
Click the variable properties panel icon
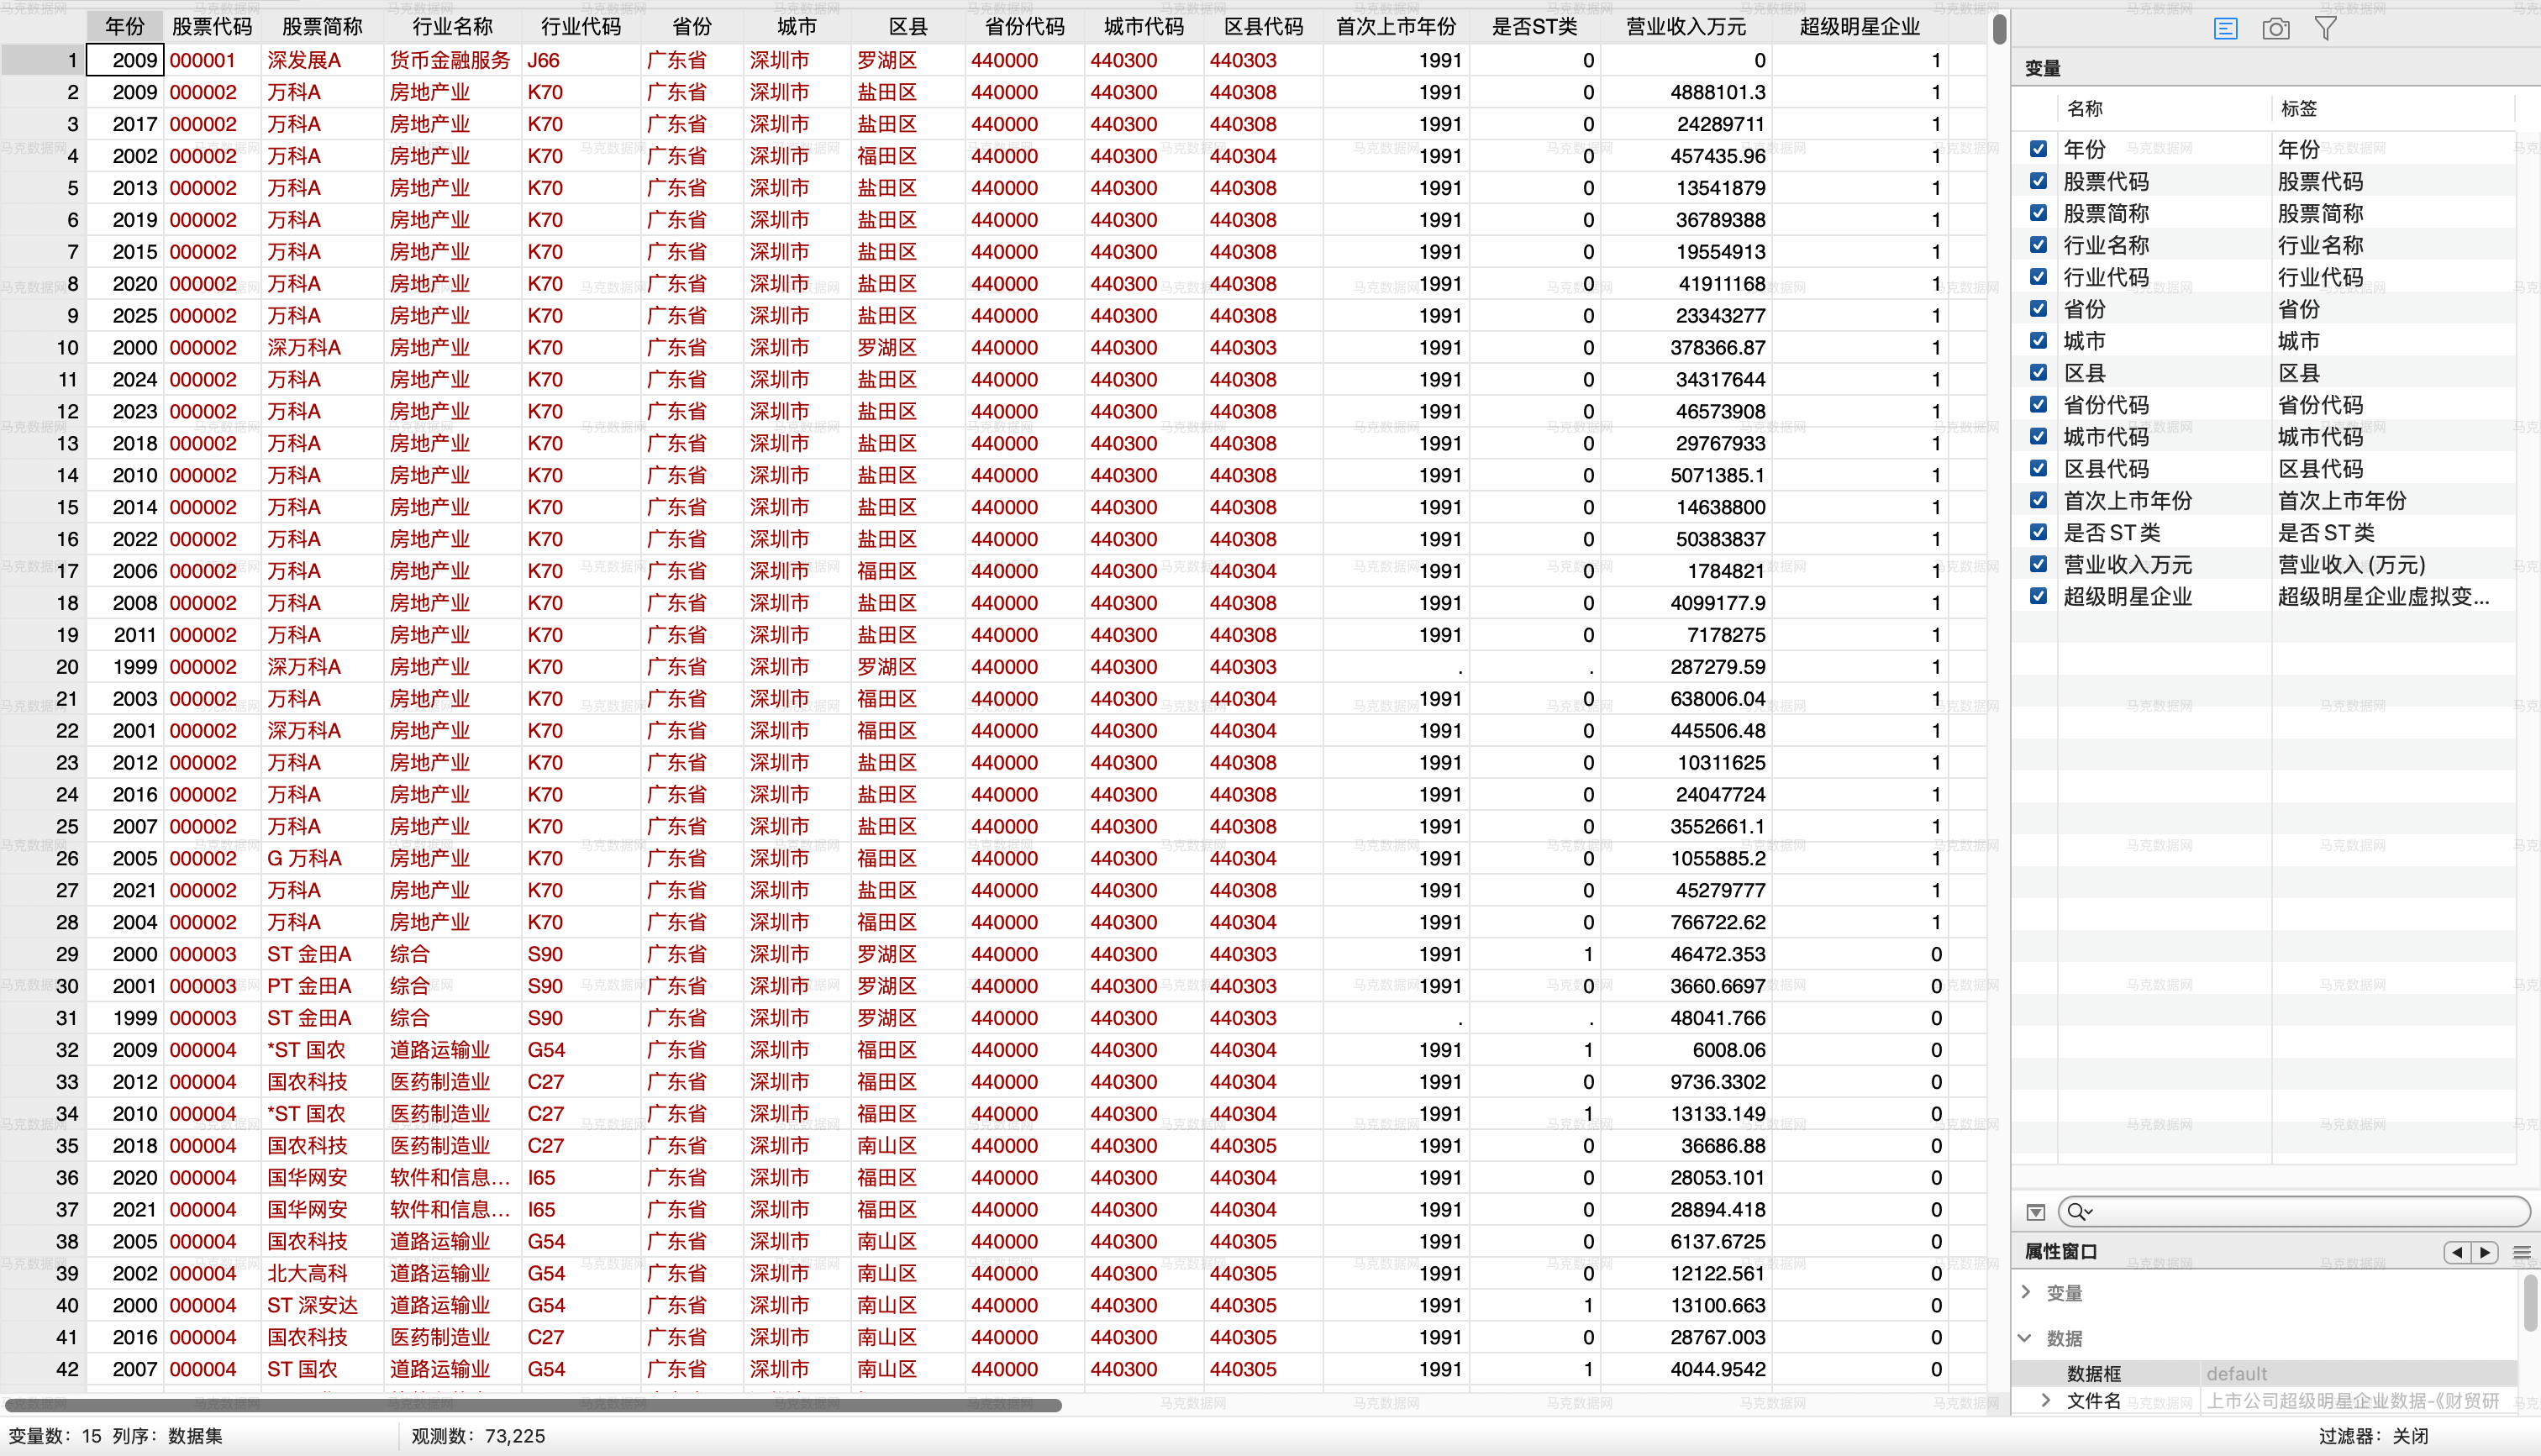[2225, 29]
